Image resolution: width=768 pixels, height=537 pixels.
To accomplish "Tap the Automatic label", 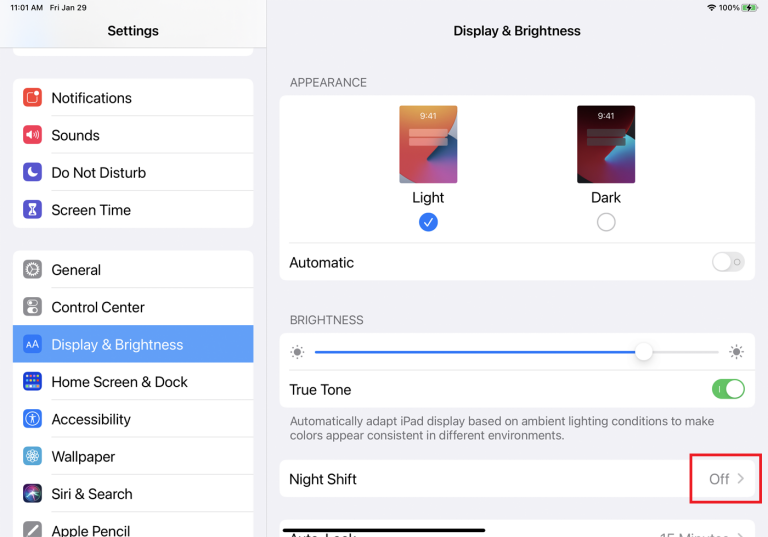I will point(321,263).
